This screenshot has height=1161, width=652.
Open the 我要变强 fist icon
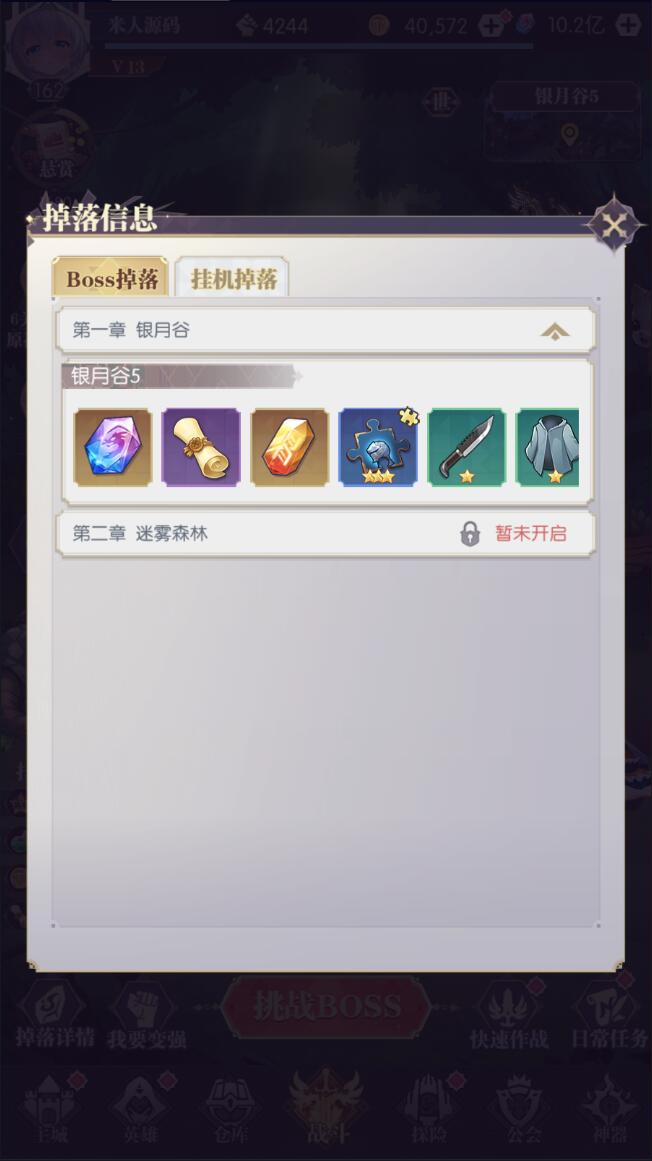pyautogui.click(x=146, y=1015)
